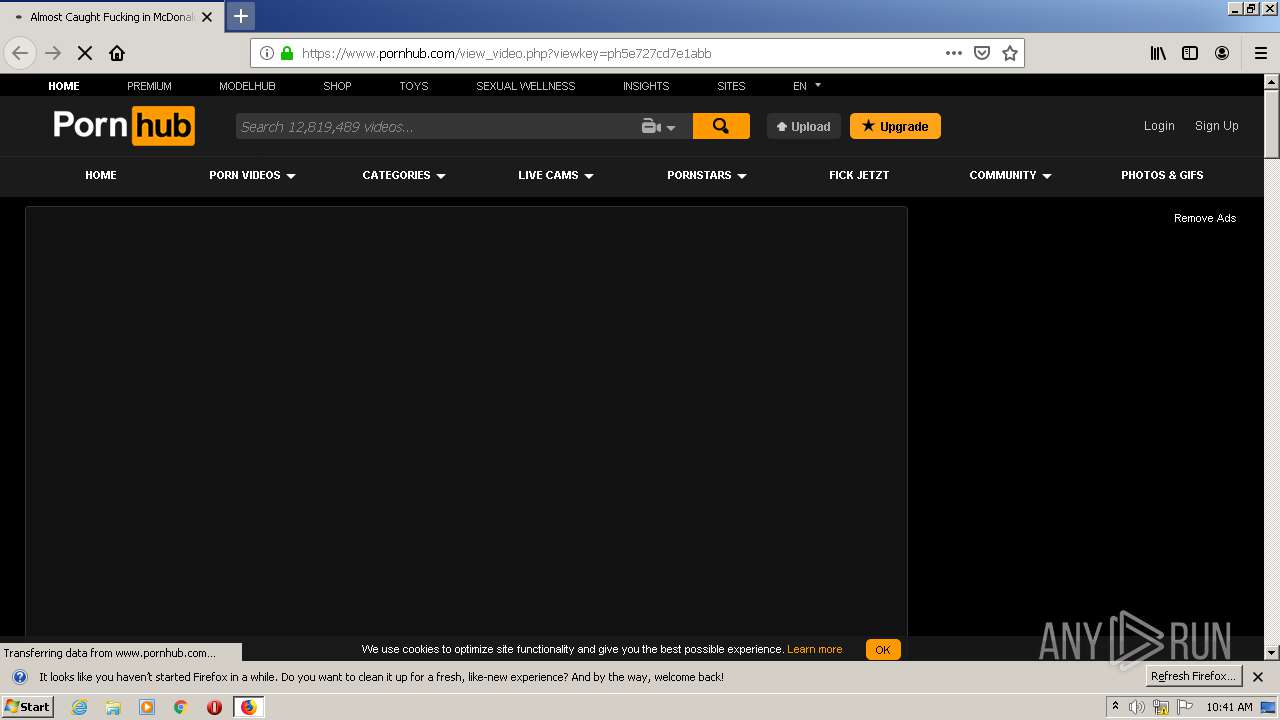Open the site information icon in address bar

click(x=267, y=53)
